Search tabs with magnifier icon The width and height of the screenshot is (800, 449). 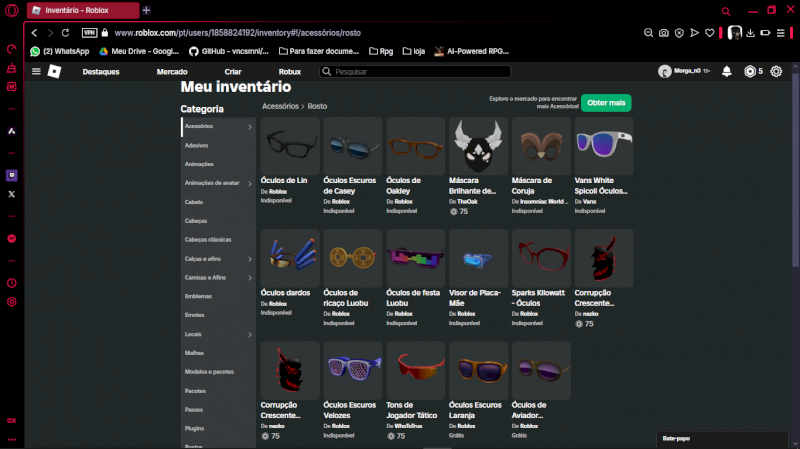pos(726,11)
